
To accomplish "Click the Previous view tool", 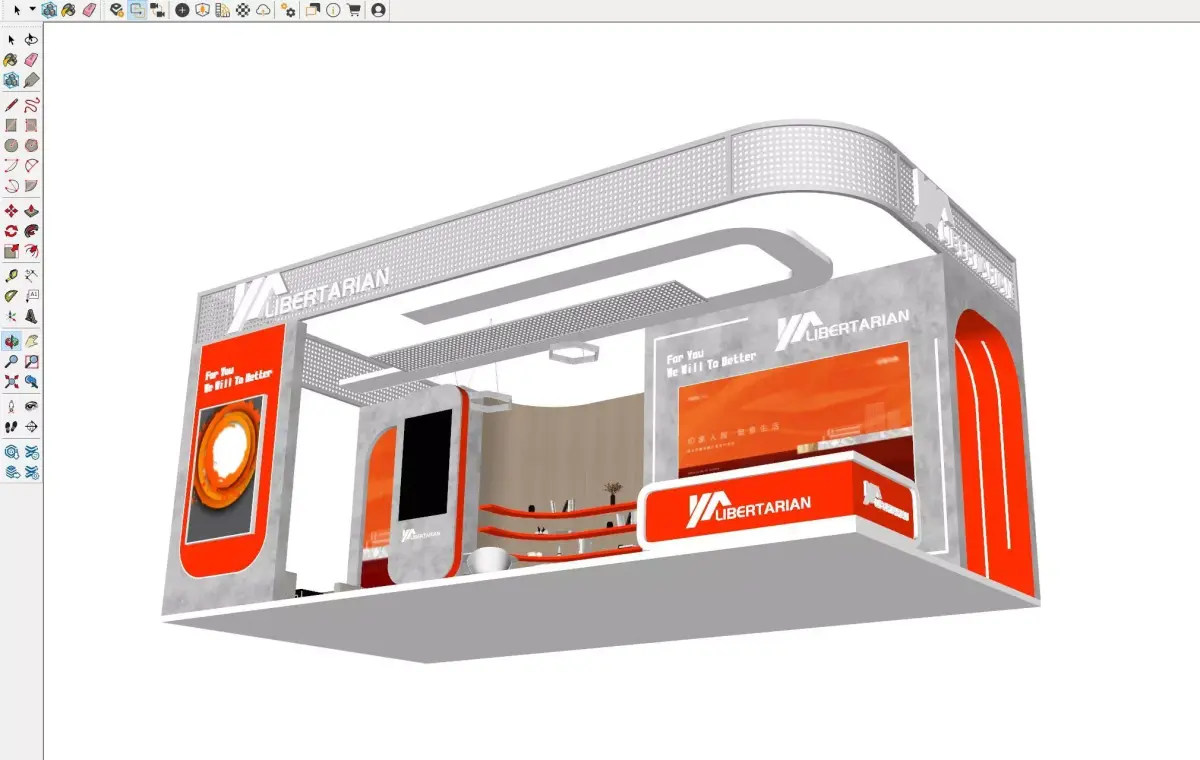I will (x=32, y=381).
